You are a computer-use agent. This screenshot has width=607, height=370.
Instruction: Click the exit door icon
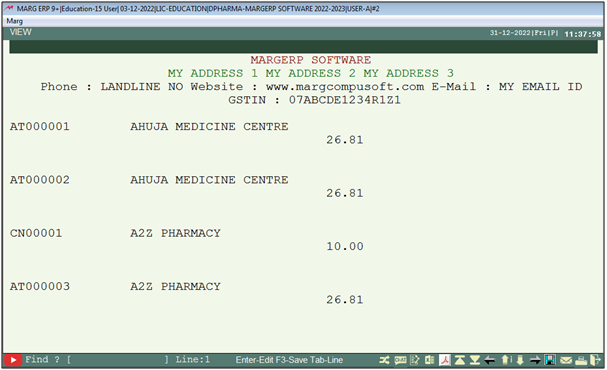pyautogui.click(x=595, y=360)
